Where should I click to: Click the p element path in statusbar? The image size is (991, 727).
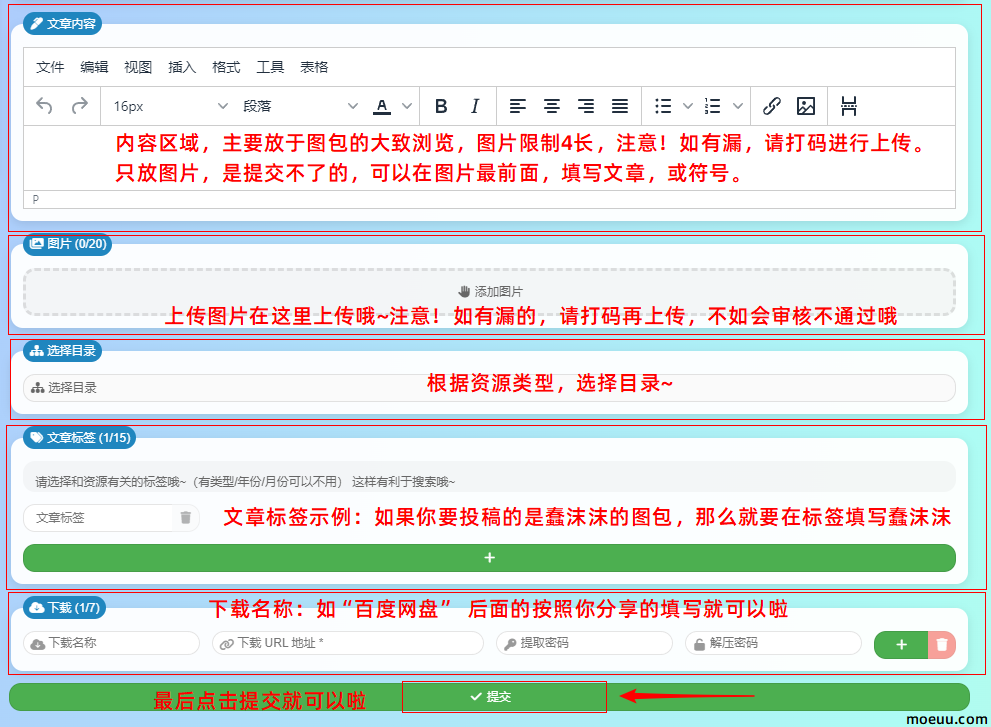[35, 199]
